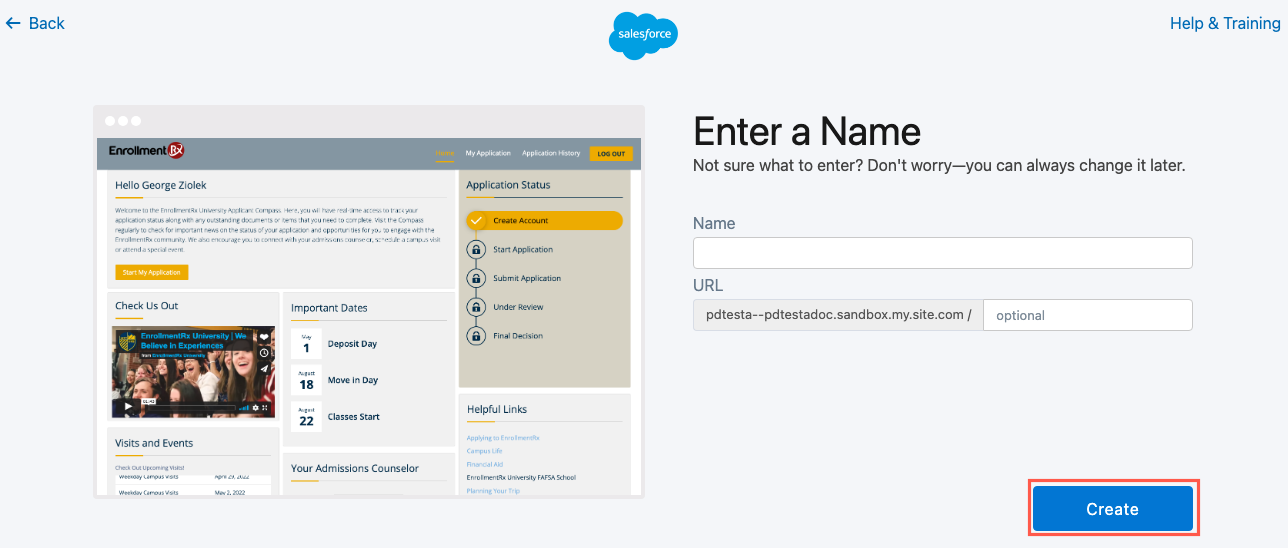Select My Application tab in preview
Screen dimensions: 1288x548
488,153
